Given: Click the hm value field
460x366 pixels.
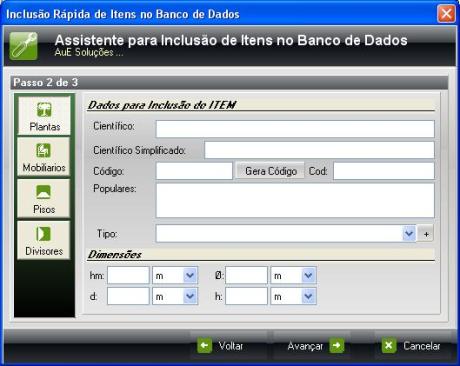Looking at the screenshot, I should click(128, 275).
